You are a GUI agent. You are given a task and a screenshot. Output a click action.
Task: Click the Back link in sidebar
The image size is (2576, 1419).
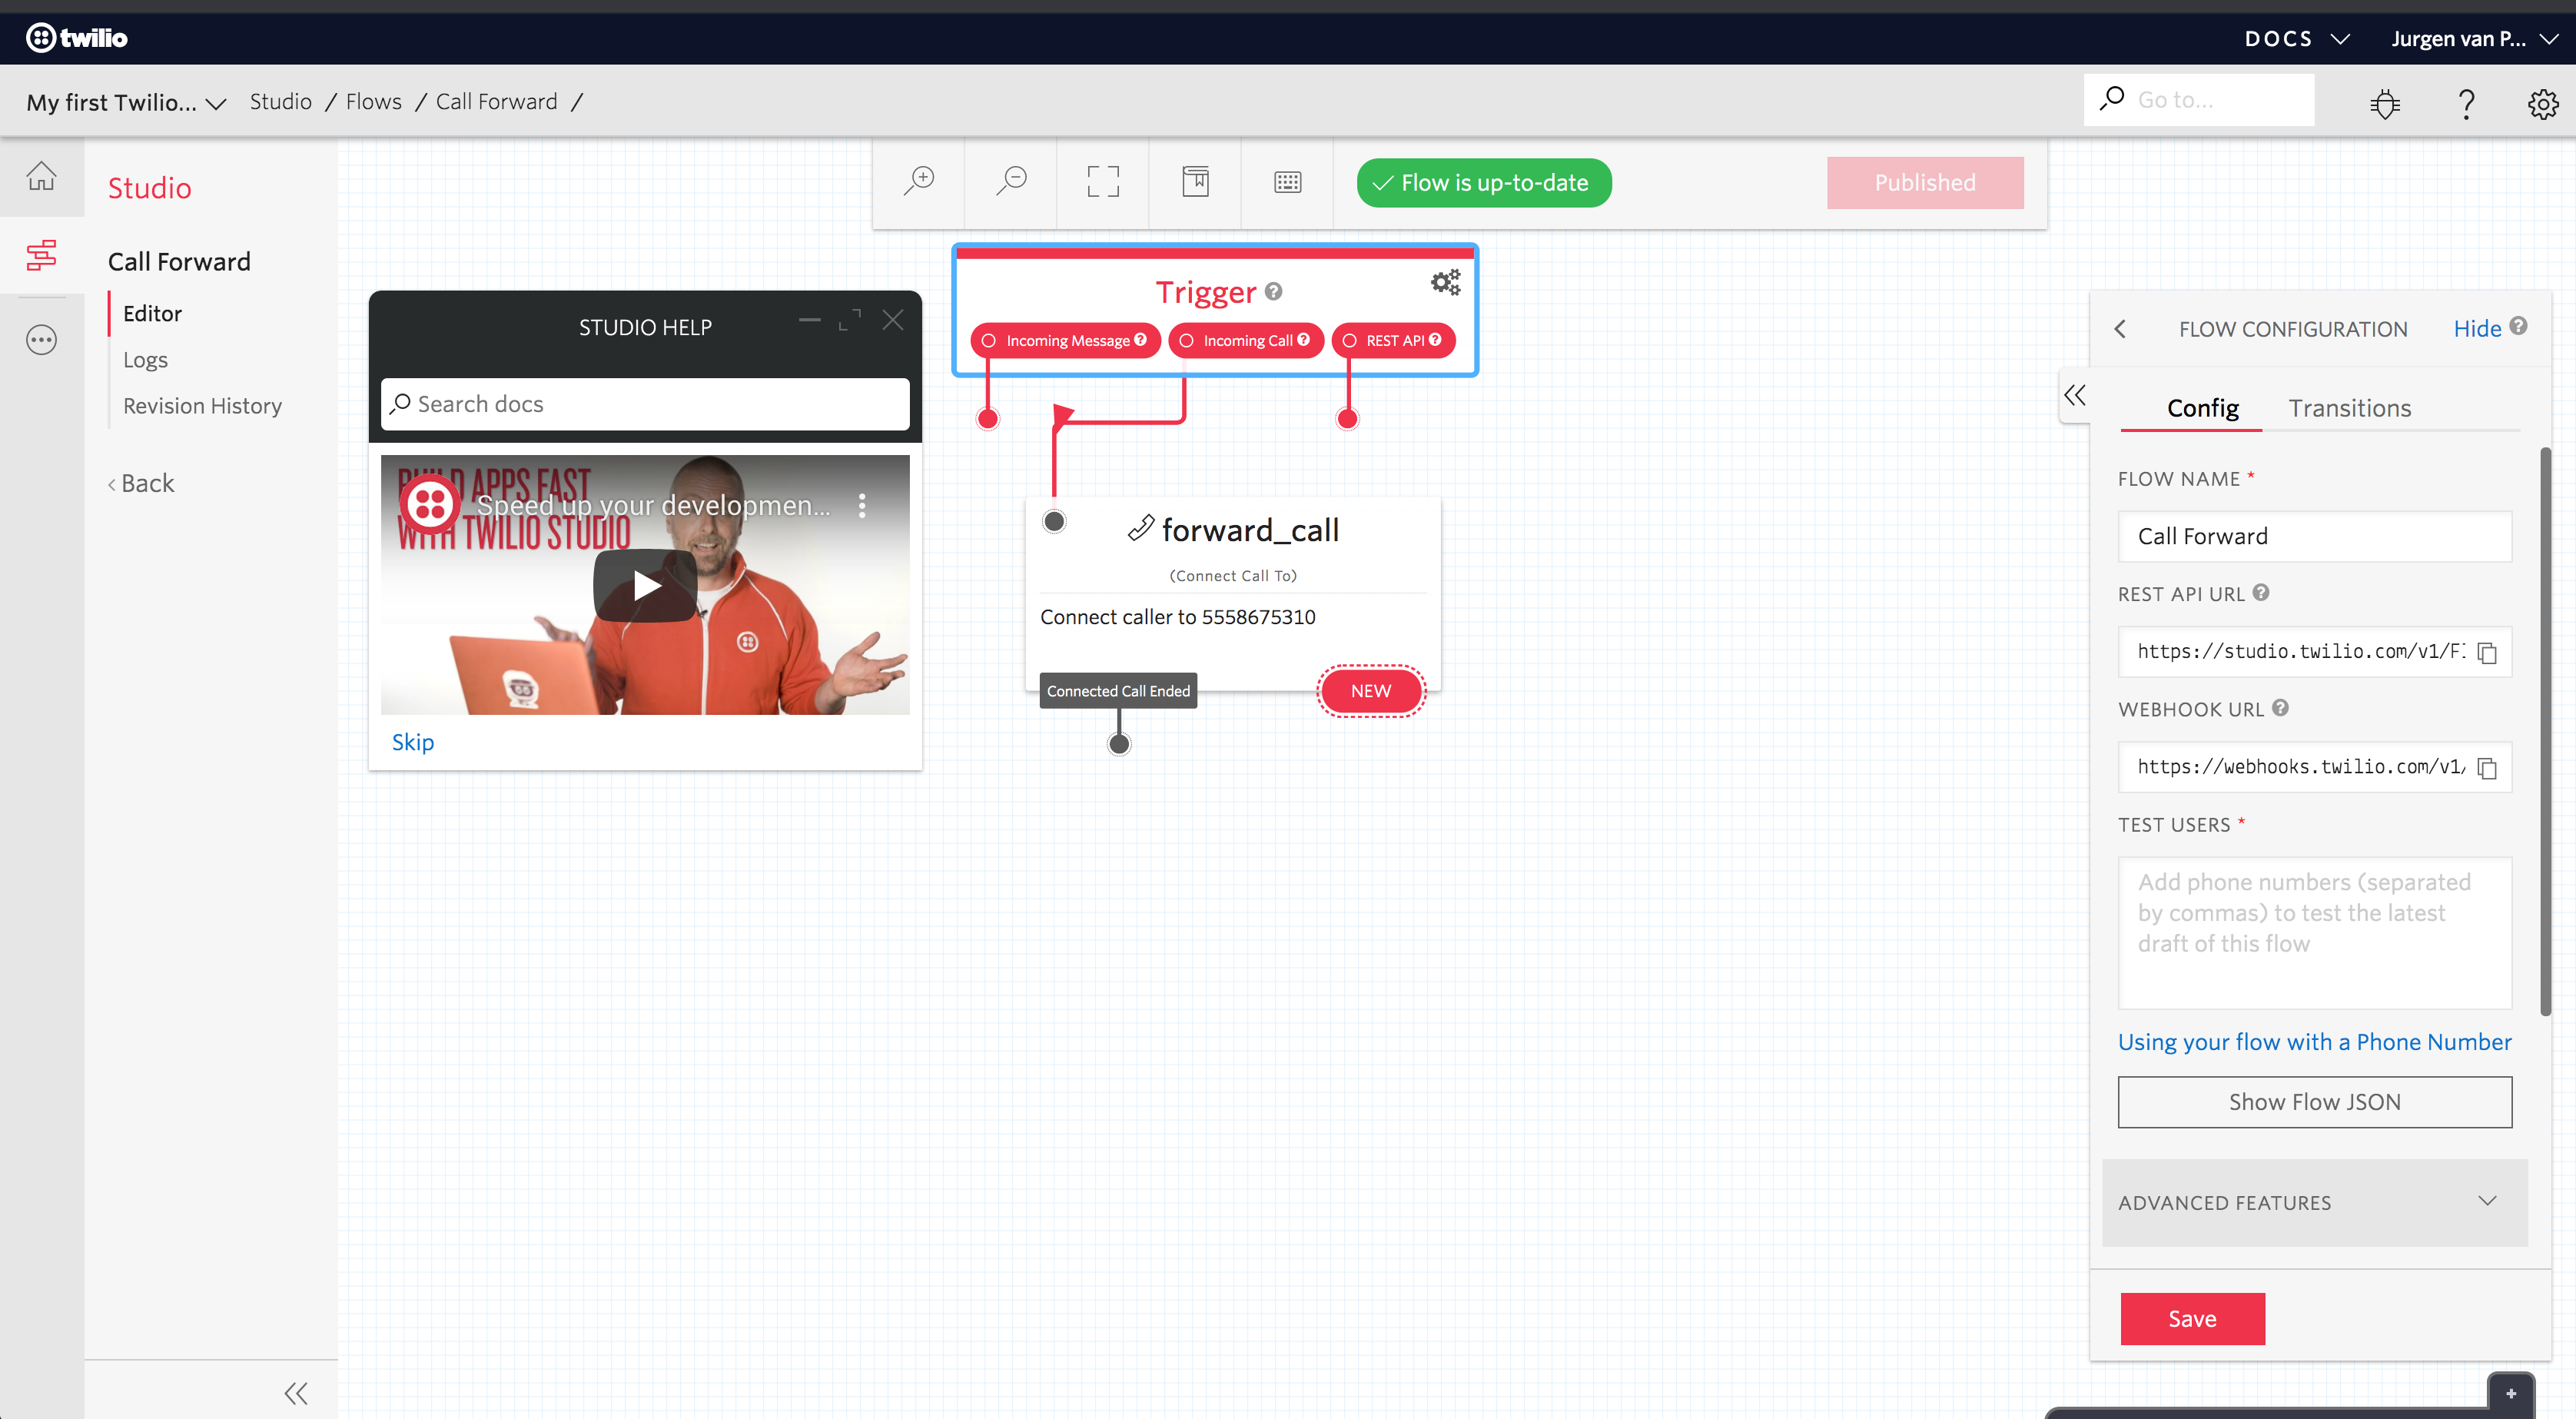pyautogui.click(x=141, y=483)
